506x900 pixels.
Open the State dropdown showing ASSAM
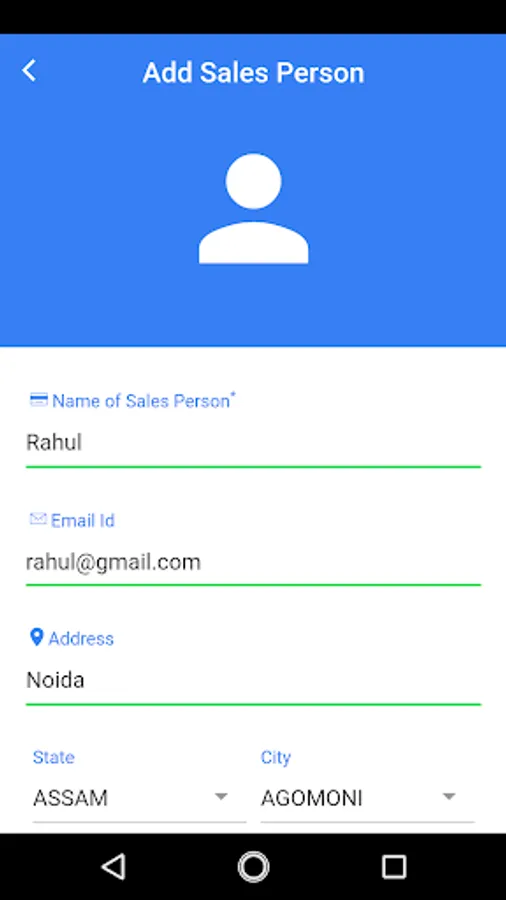[x=139, y=798]
